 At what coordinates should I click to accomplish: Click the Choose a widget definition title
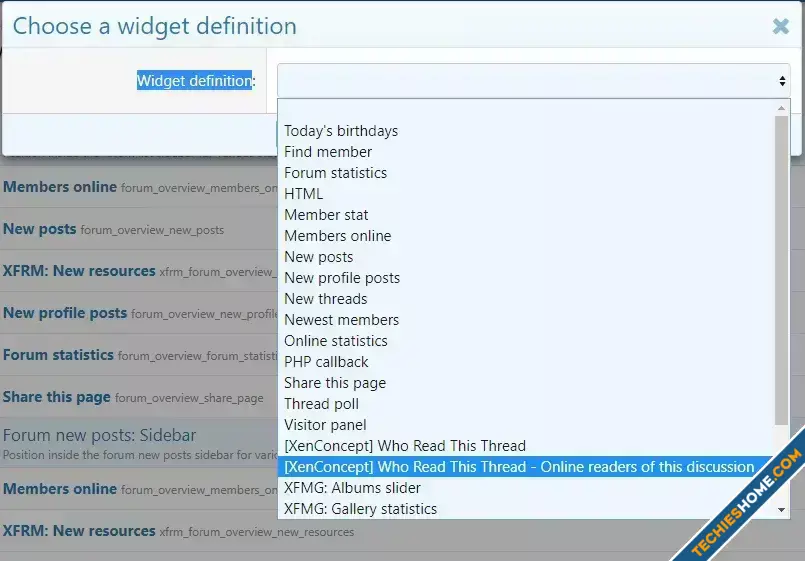tap(155, 26)
